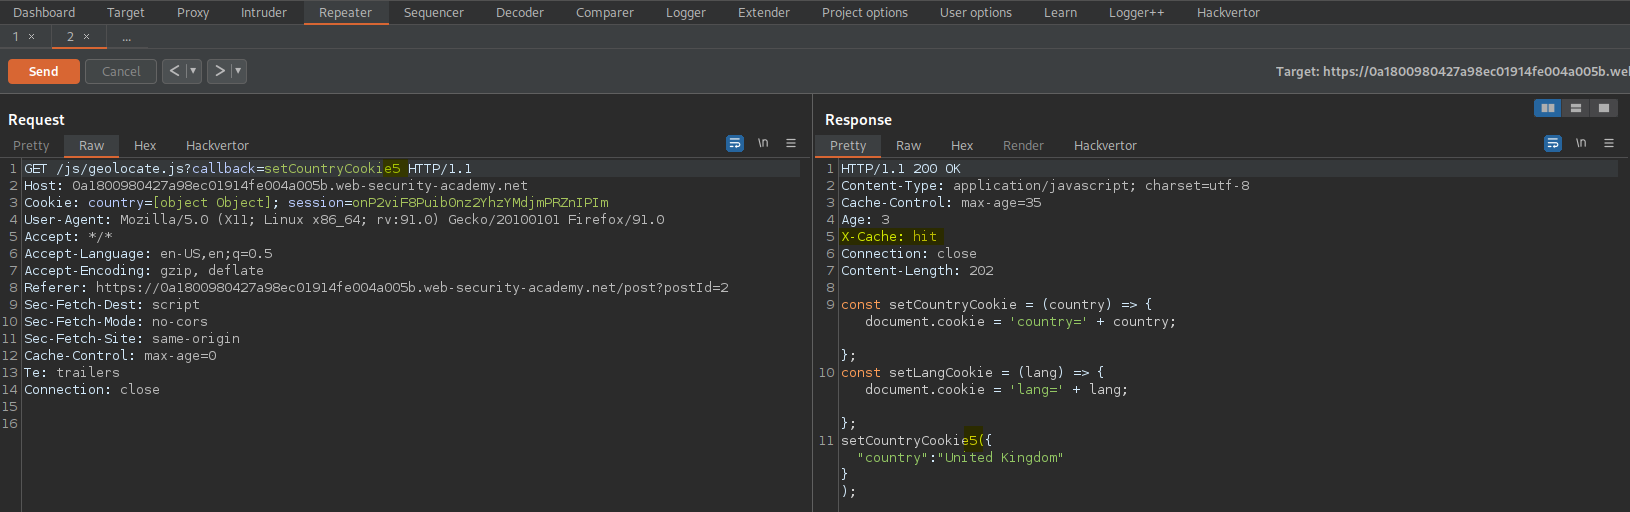Click the HTTP/1.1 200 OK status line
1630x512 pixels.
pyautogui.click(x=900, y=169)
